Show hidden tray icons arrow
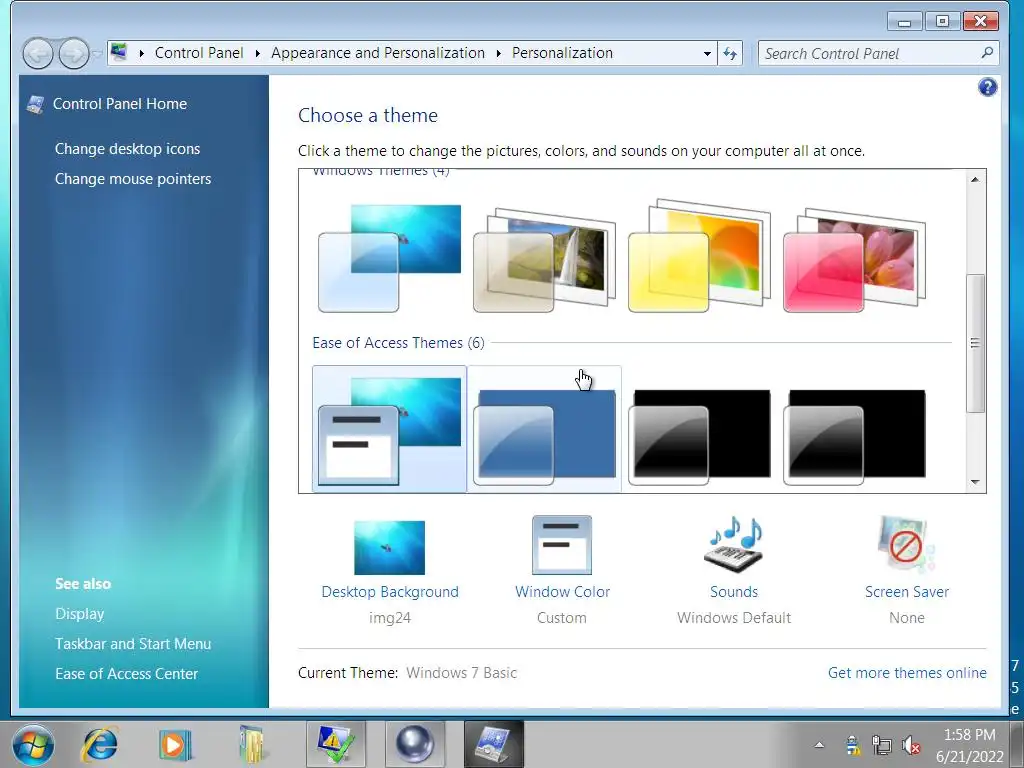The image size is (1024, 768). pyautogui.click(x=819, y=745)
